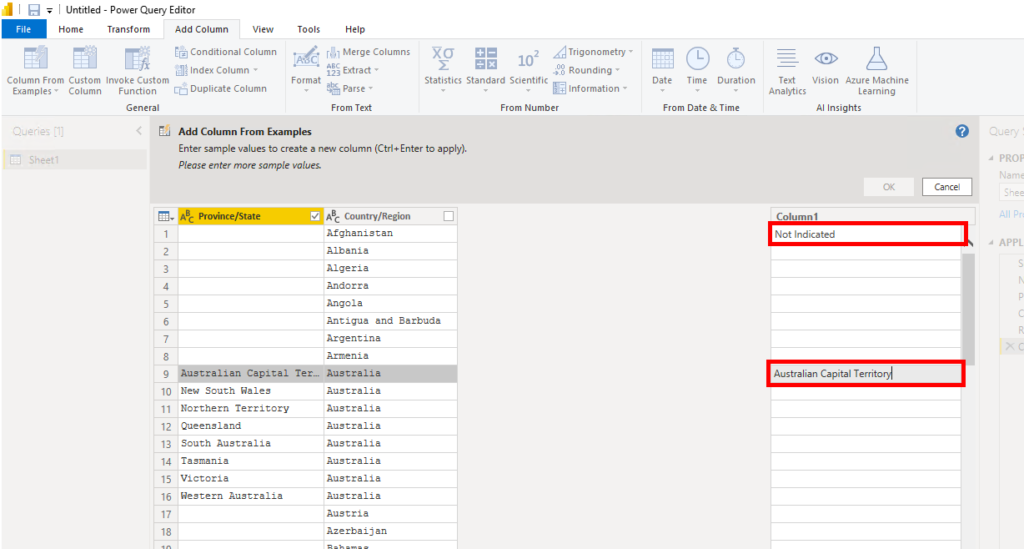Expand the Index Column dropdown
The height and width of the screenshot is (549, 1024).
click(x=255, y=70)
